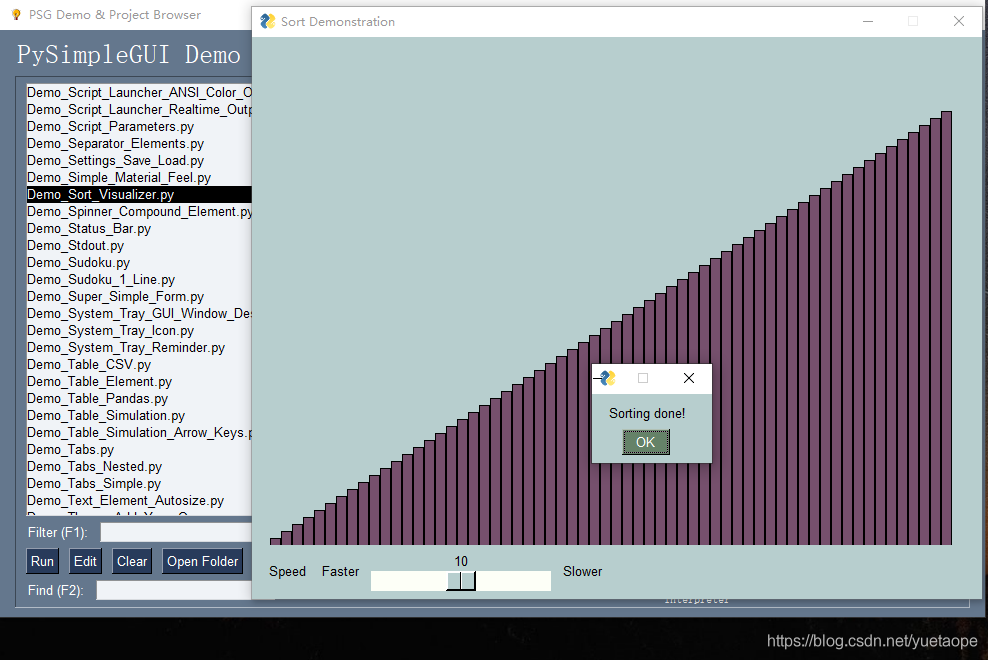Viewport: 988px width, 660px height.
Task: Select Demo_Stdout.py in the list
Action: point(139,245)
